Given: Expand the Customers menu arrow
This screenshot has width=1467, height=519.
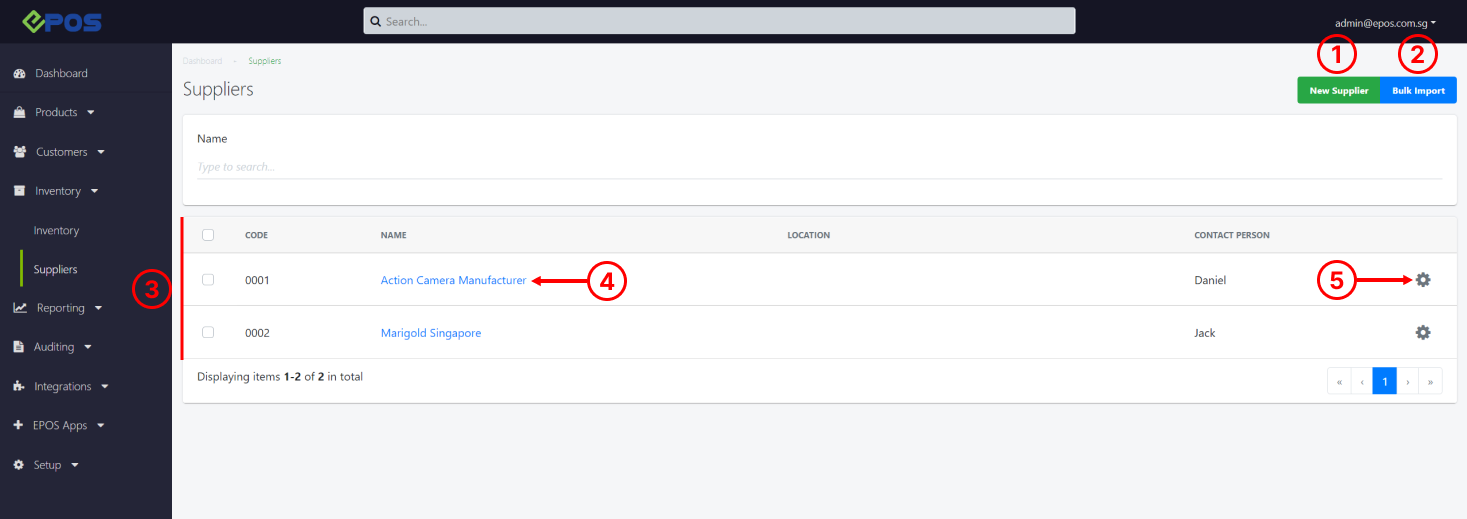Looking at the screenshot, I should (x=101, y=153).
